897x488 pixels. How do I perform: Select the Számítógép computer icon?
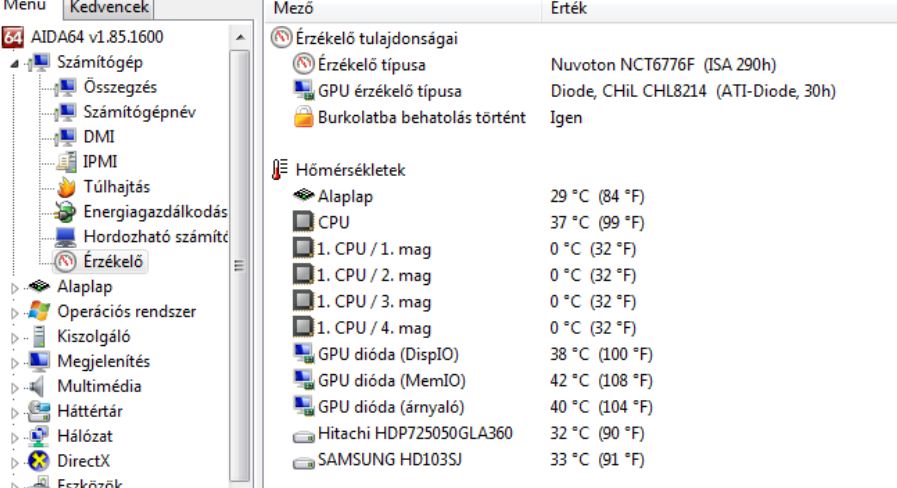pyautogui.click(x=40, y=62)
